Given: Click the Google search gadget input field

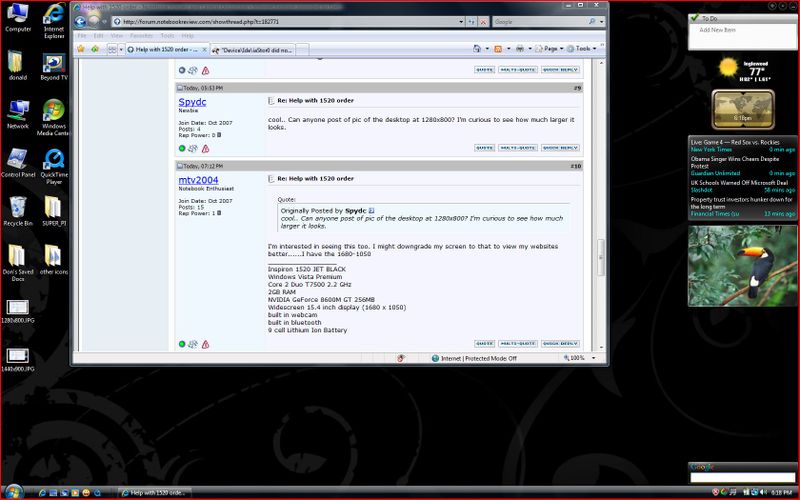Looking at the screenshot, I should [x=742, y=478].
